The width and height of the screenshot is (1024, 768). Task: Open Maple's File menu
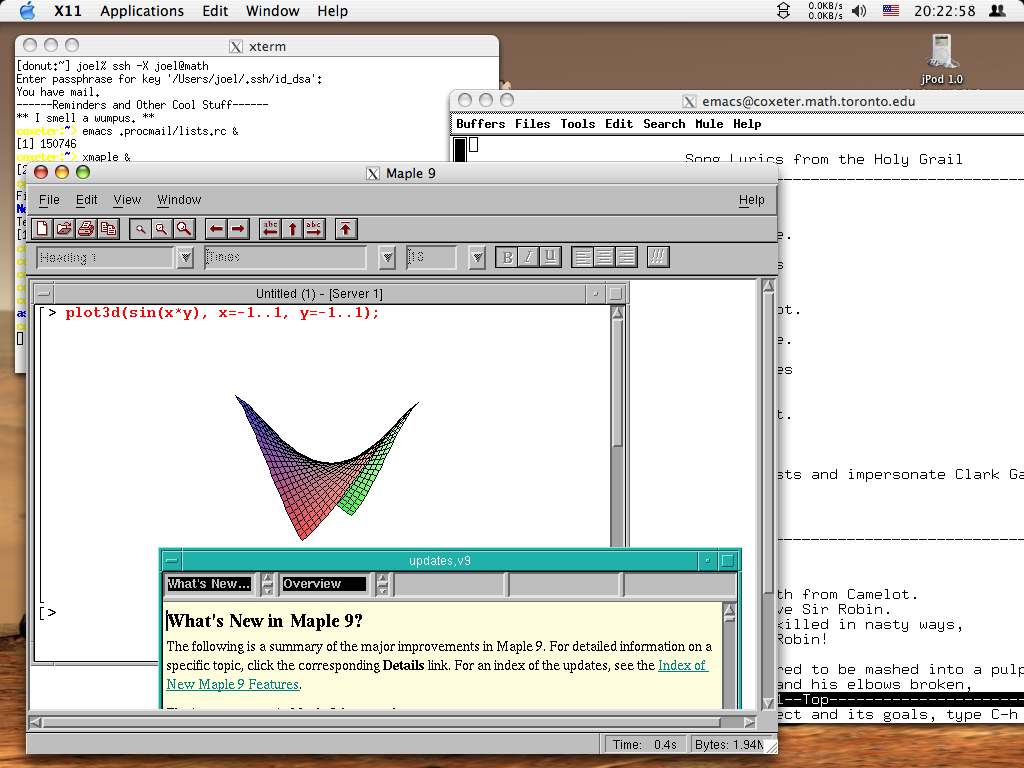(x=49, y=200)
